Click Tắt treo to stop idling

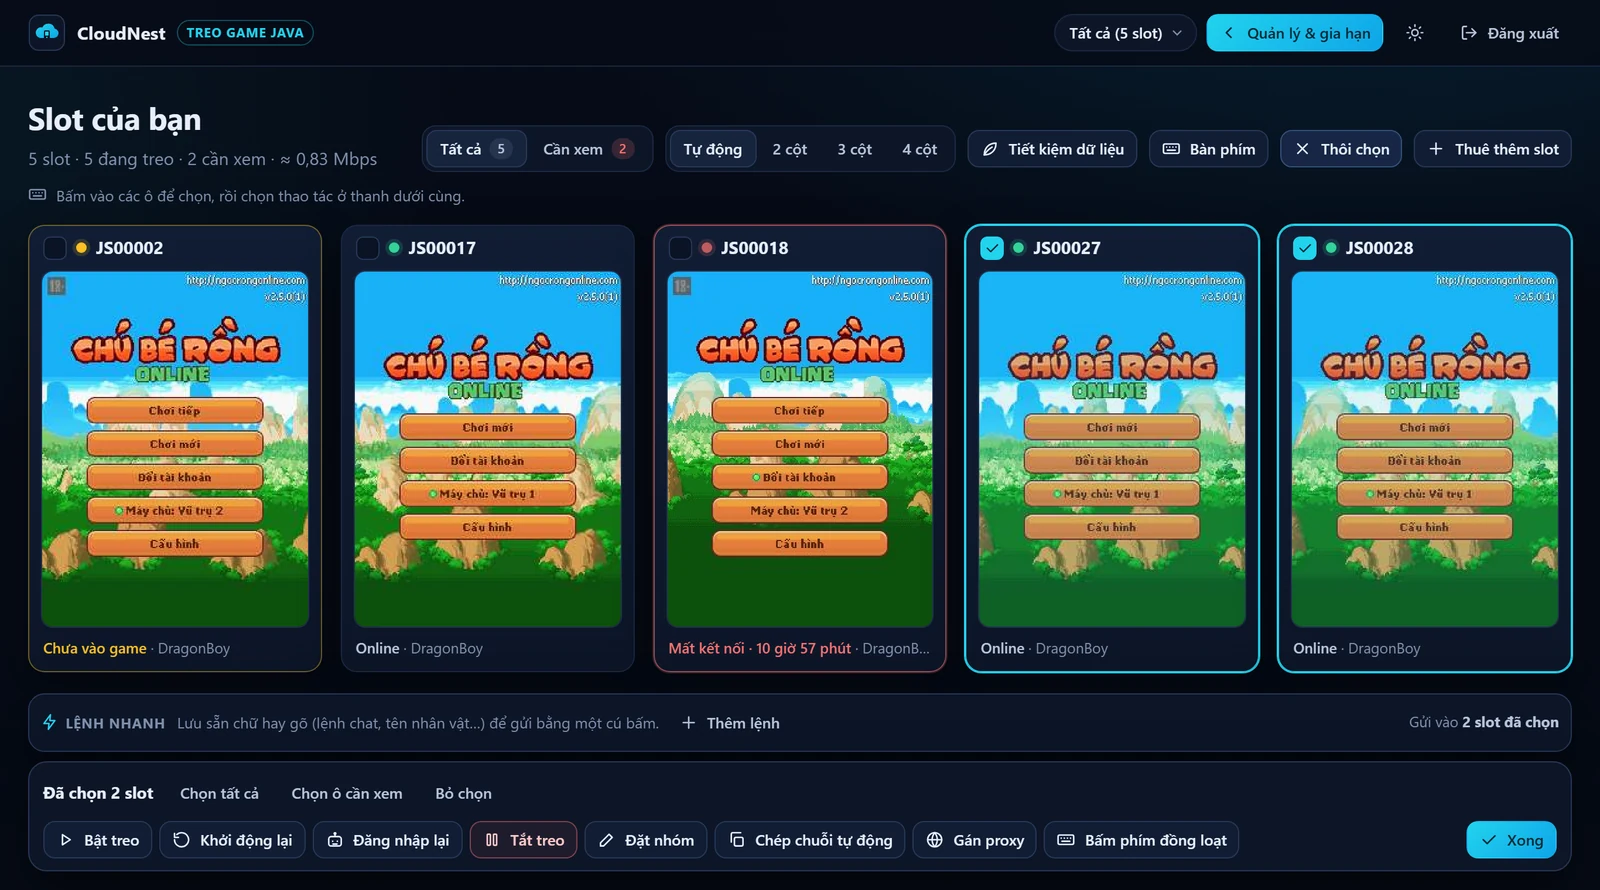click(524, 840)
